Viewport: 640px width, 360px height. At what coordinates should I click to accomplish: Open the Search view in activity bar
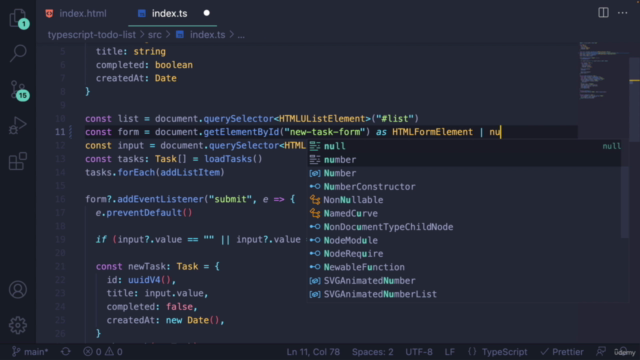coord(18,53)
